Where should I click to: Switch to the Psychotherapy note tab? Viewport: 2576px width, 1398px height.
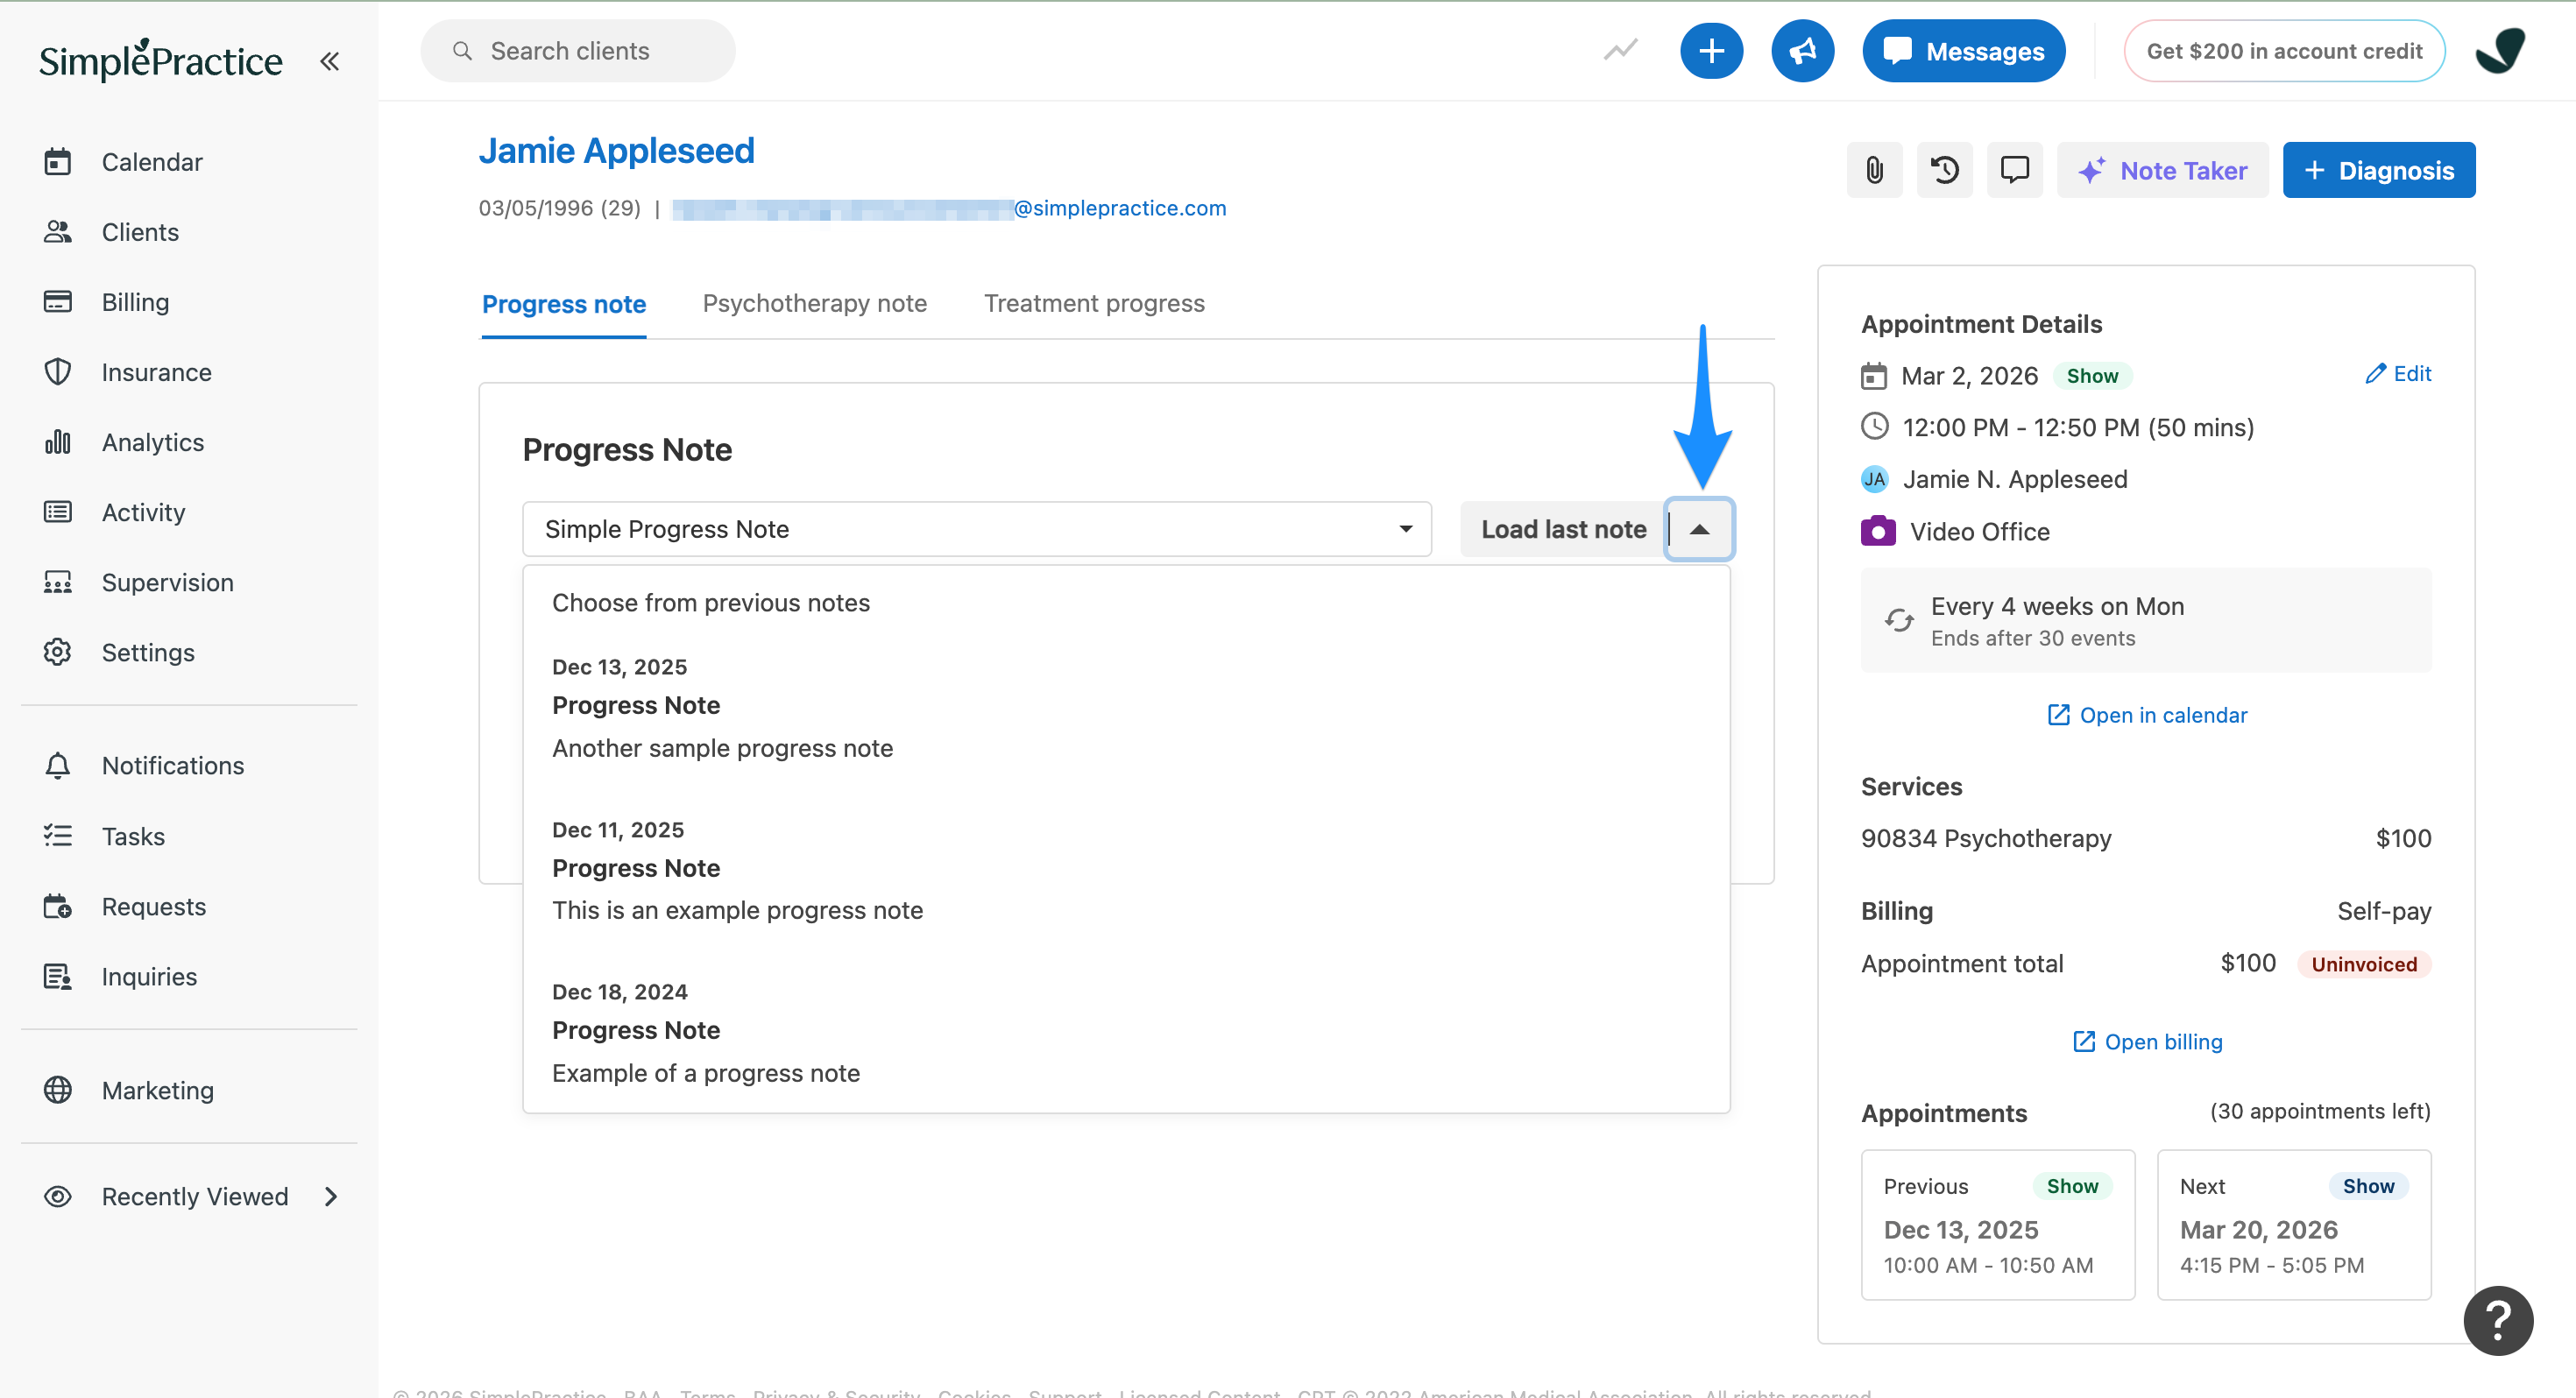(814, 303)
